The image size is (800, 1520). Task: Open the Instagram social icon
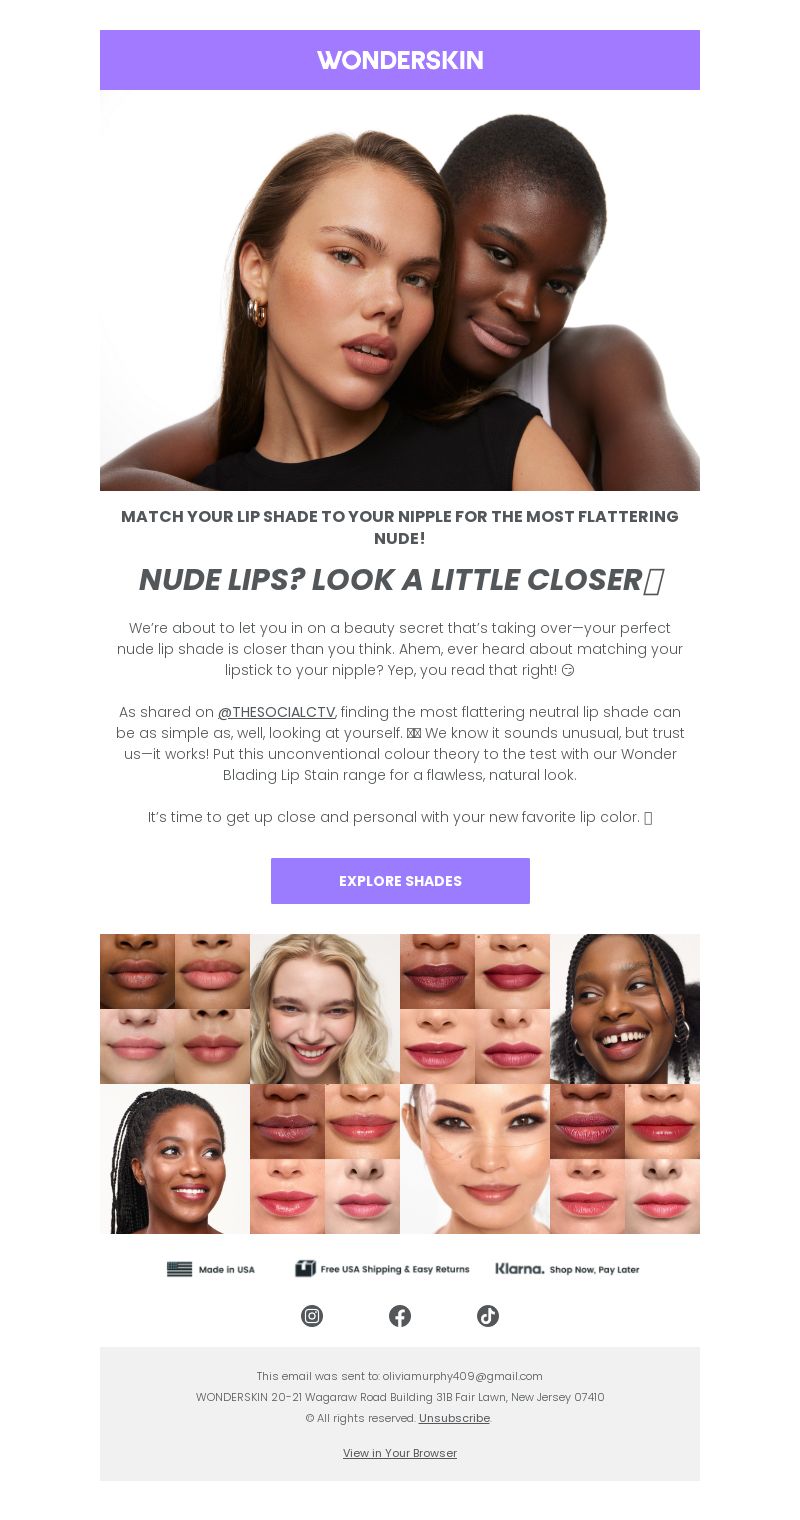click(312, 1316)
